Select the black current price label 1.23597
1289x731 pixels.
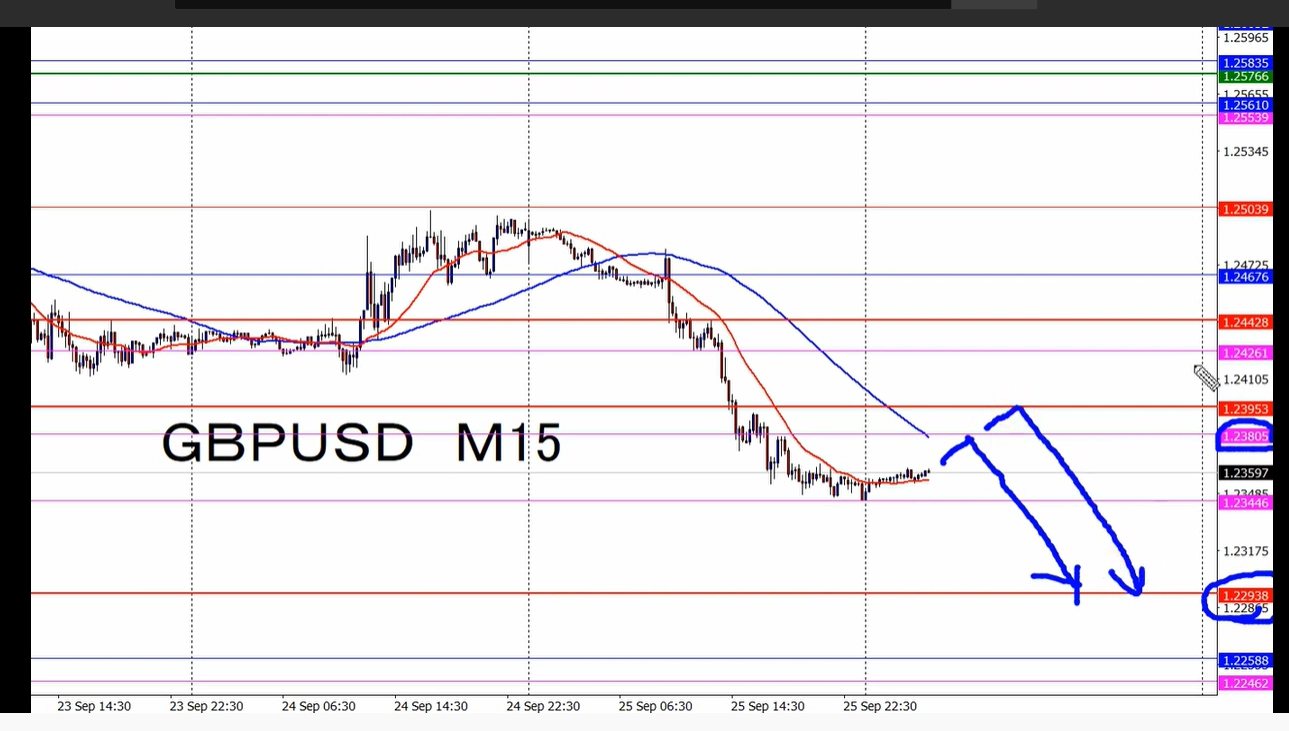click(1244, 473)
